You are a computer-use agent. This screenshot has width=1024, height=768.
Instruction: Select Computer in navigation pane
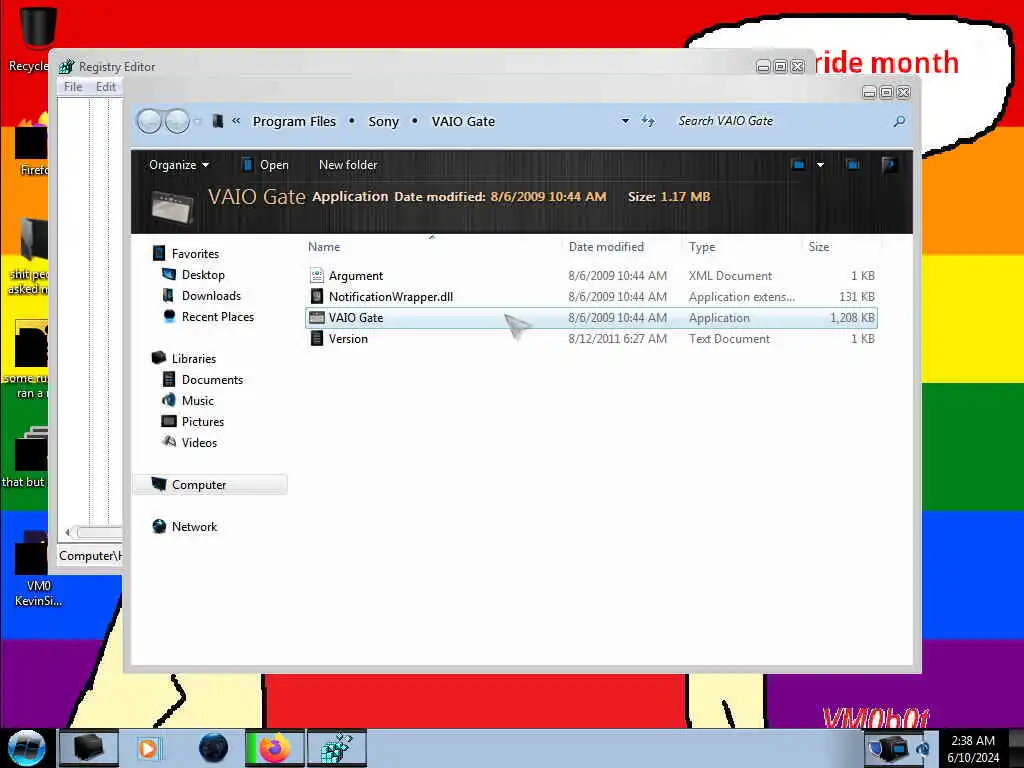click(x=210, y=485)
